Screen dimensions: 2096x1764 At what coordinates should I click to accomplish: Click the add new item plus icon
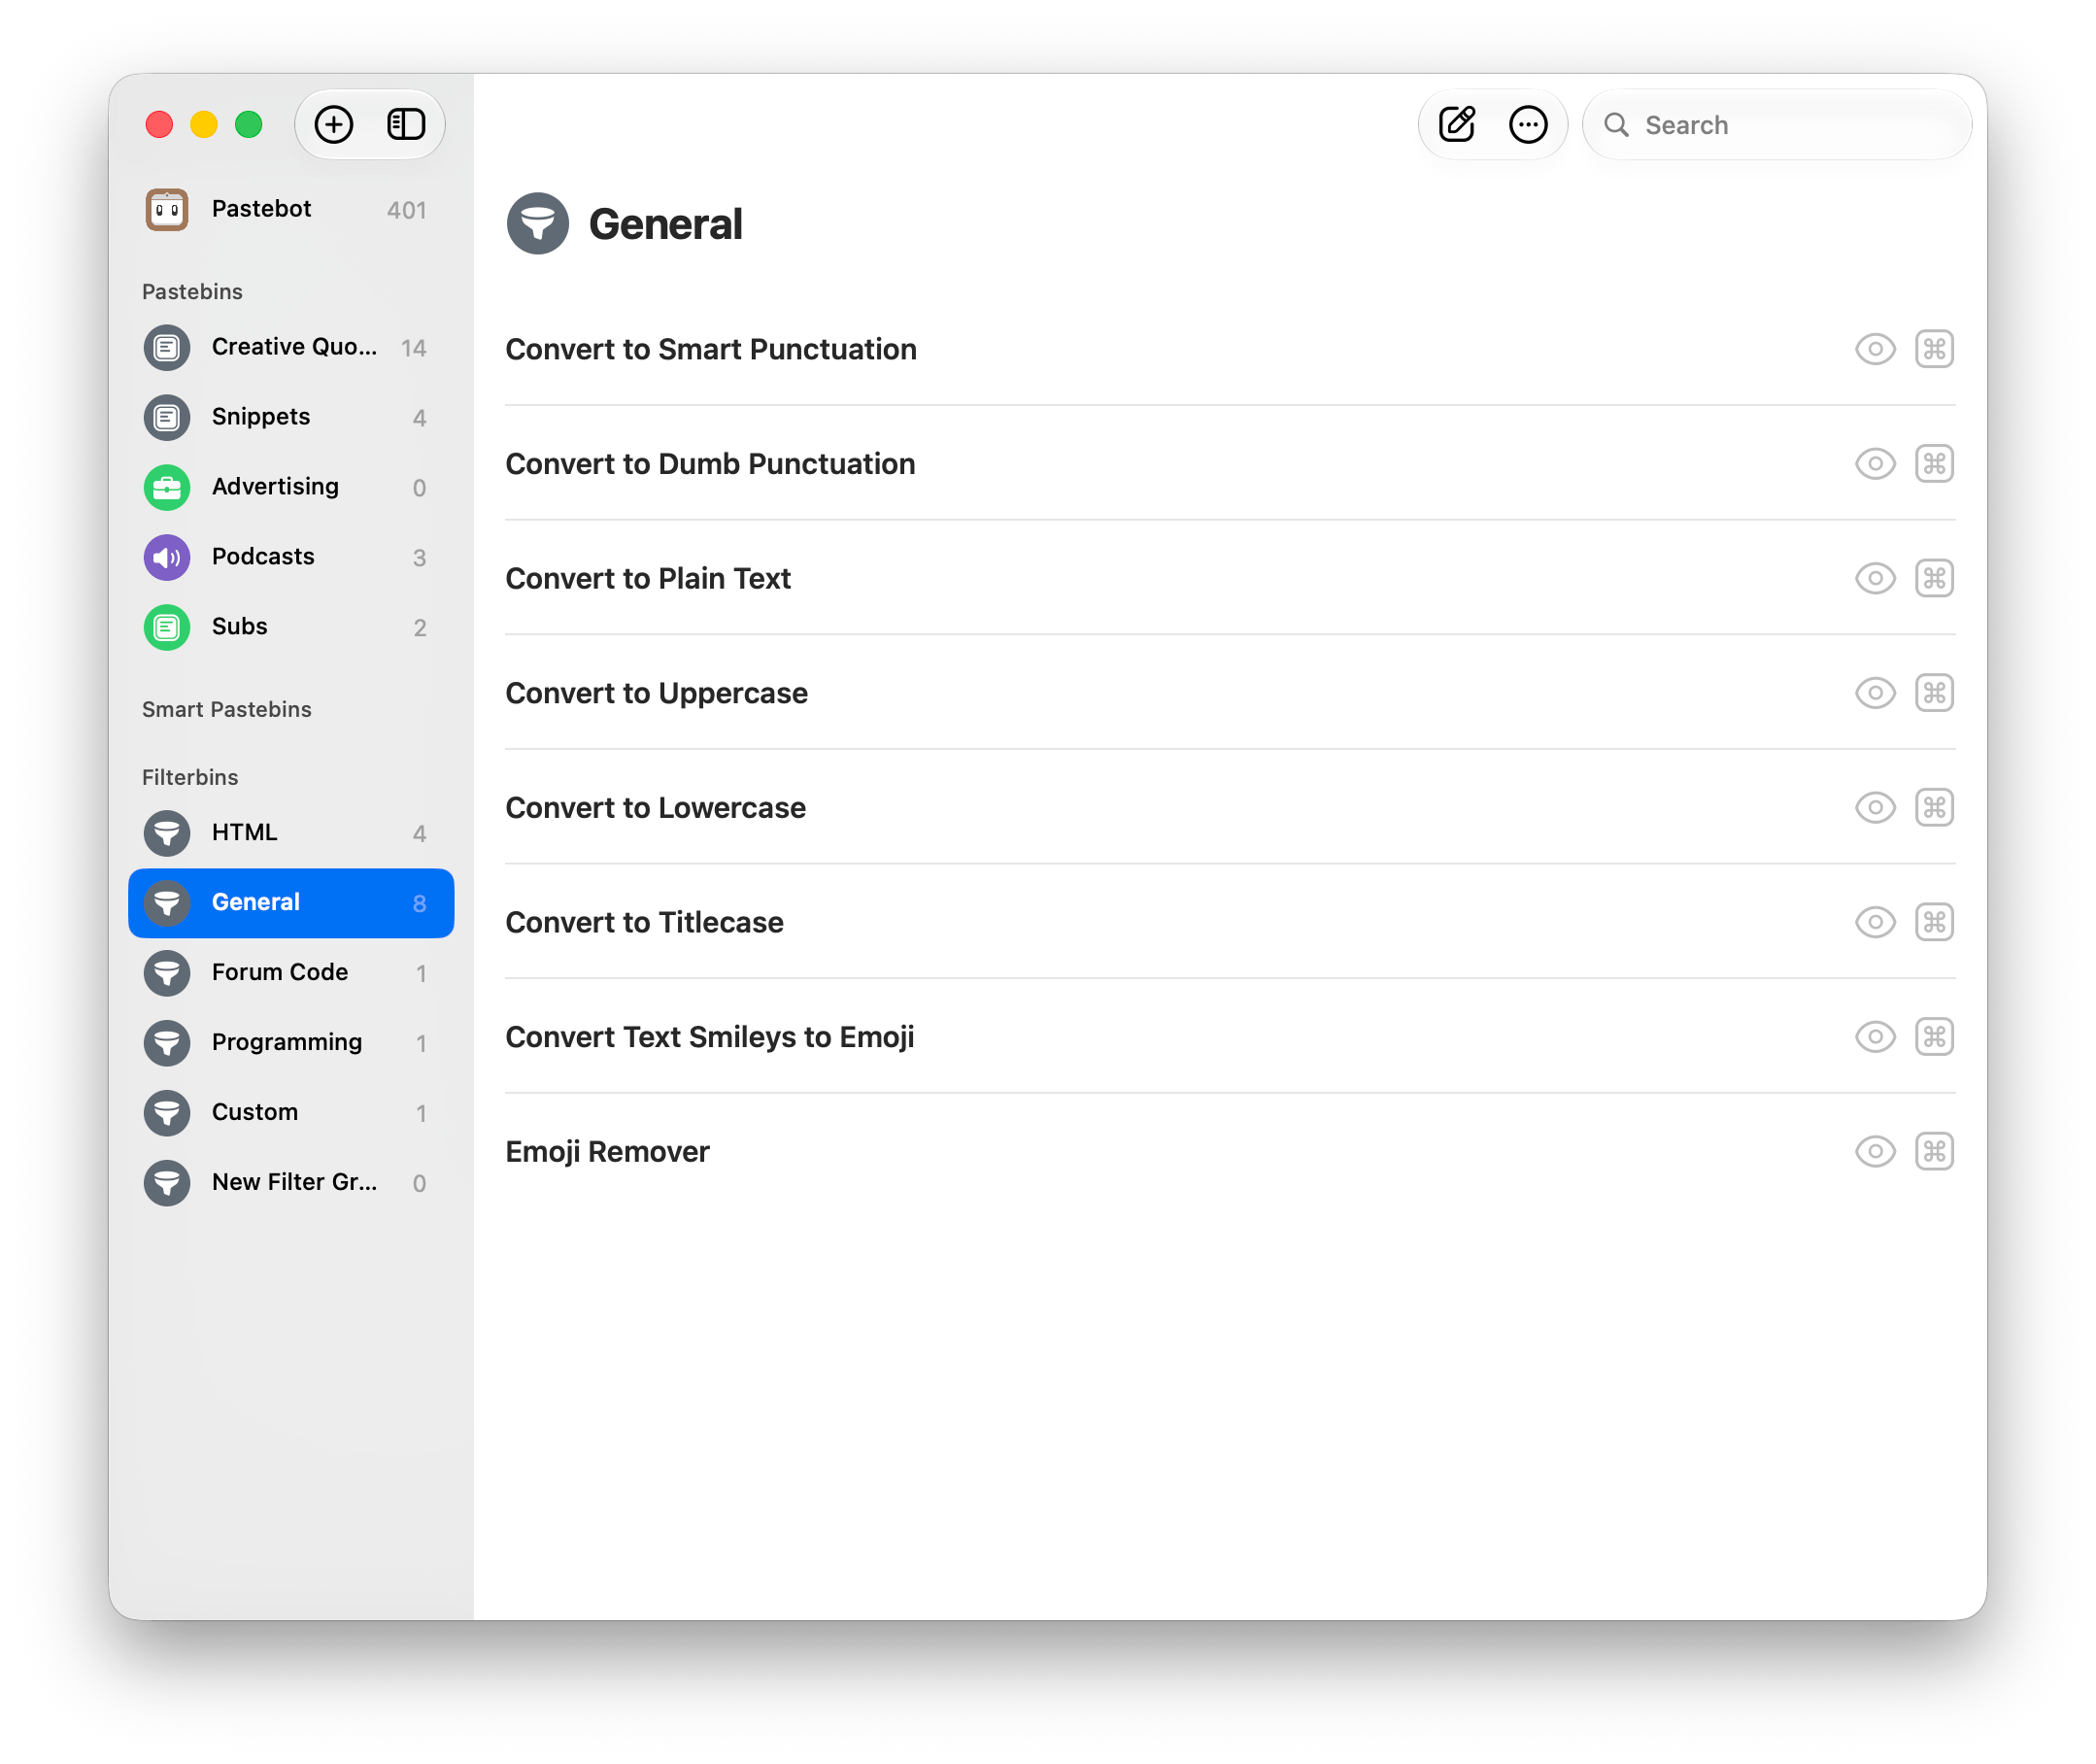334,125
